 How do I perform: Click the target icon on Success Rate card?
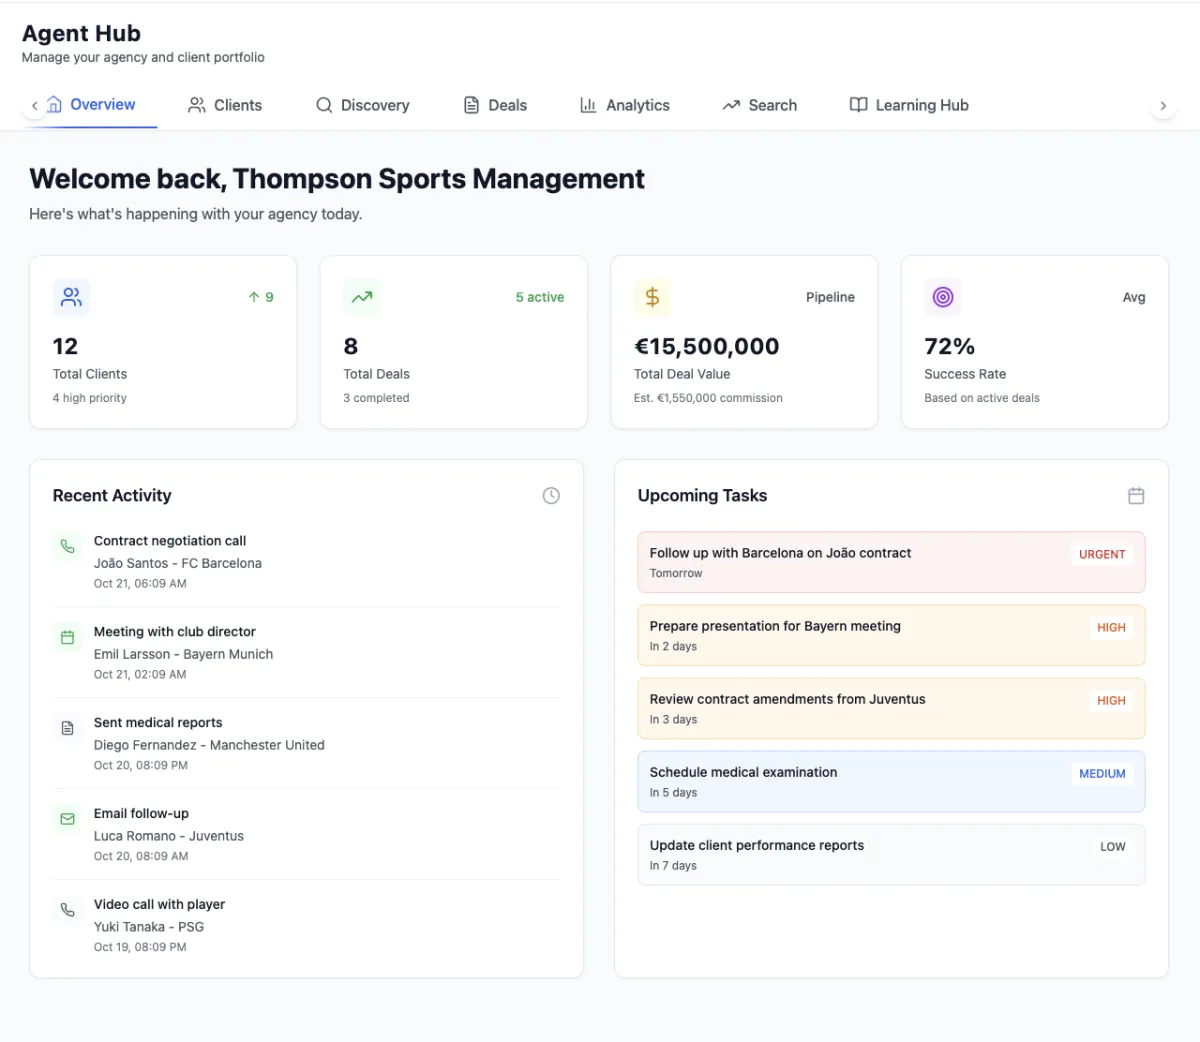tap(942, 297)
